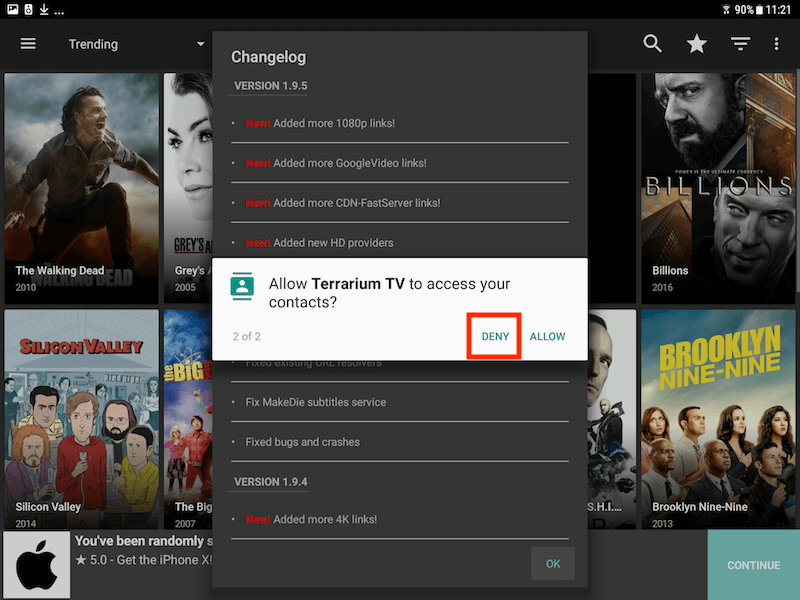Tap the Apple logo ad icon

coord(37,565)
